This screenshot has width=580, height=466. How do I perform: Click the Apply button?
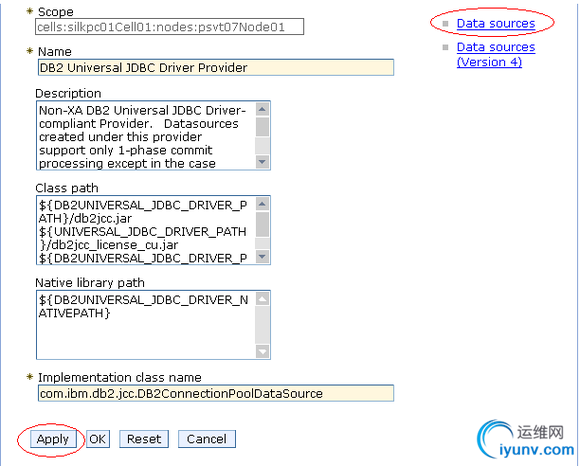click(53, 439)
